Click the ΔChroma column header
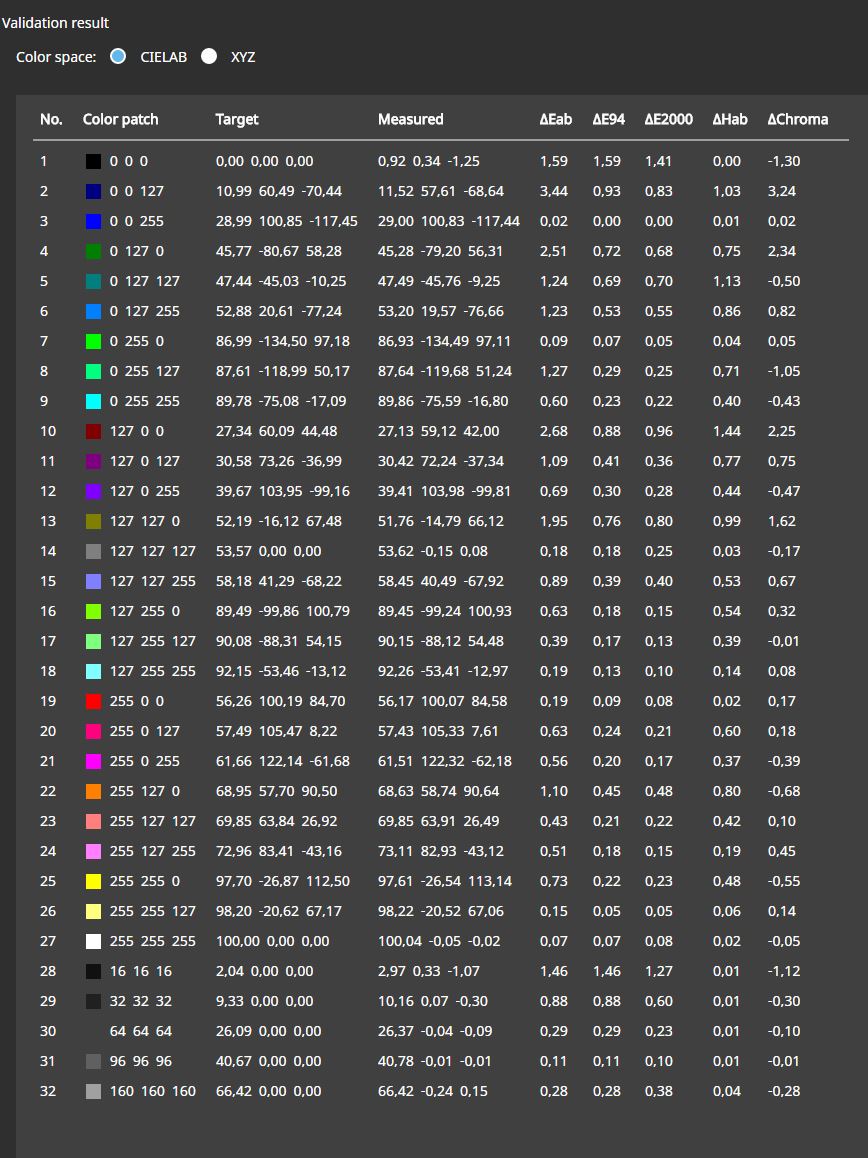868x1158 pixels. 798,119
